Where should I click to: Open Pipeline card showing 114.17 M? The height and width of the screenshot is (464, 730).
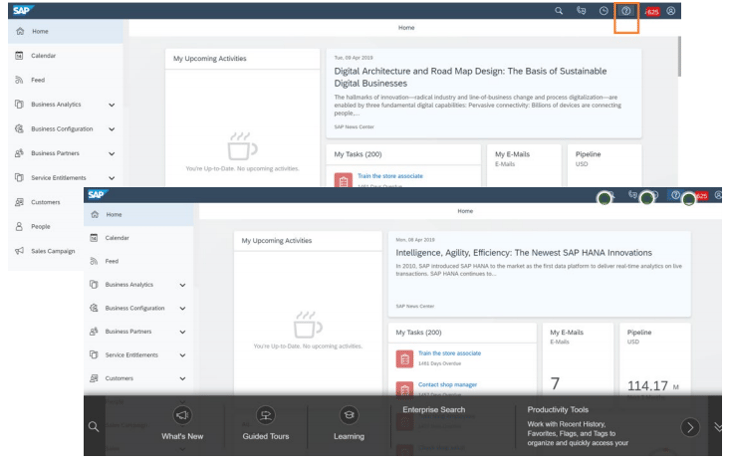(655, 358)
